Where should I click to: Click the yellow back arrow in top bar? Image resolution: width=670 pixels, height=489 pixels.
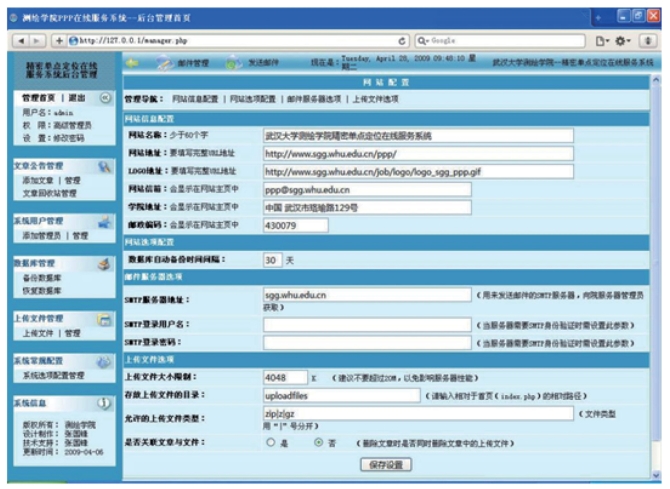tap(132, 63)
